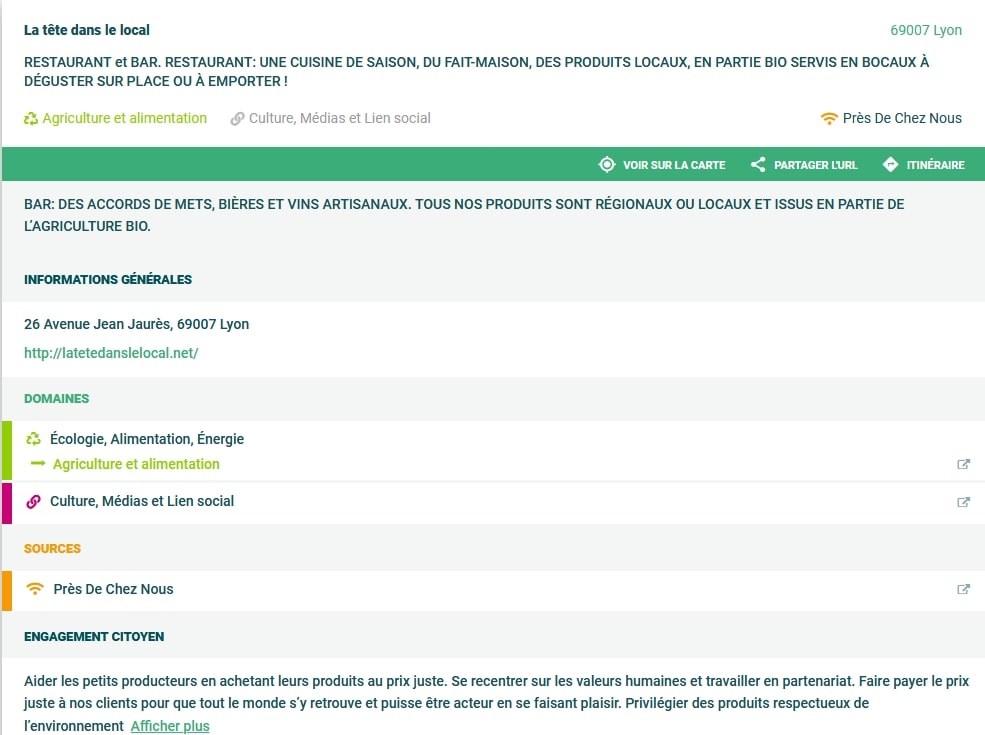
Task: Click the grey link icon before Culture tag
Action: (x=237, y=119)
